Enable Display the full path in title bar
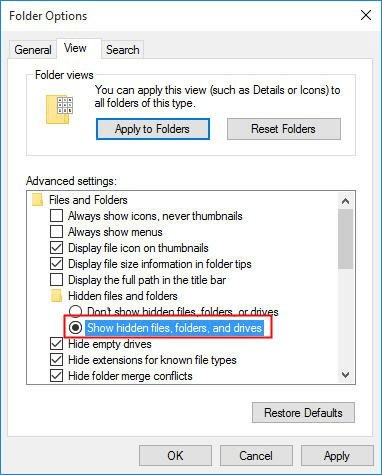The image size is (382, 475). point(56,280)
